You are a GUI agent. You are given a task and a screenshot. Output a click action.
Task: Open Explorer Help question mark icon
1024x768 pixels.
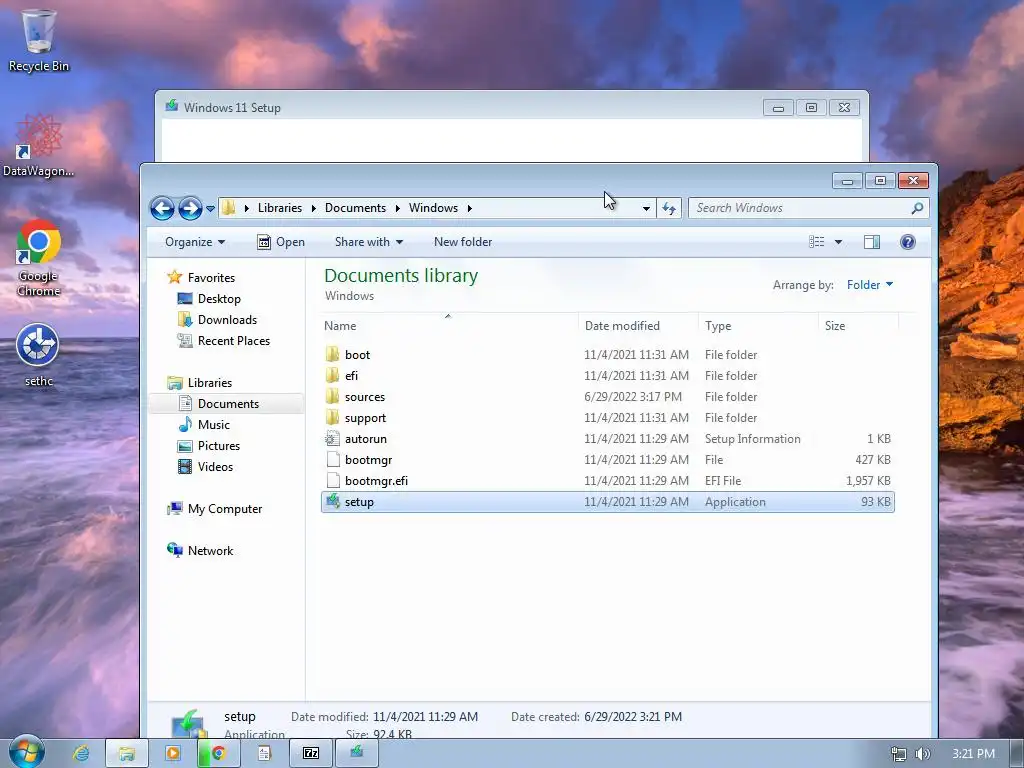pyautogui.click(x=908, y=242)
